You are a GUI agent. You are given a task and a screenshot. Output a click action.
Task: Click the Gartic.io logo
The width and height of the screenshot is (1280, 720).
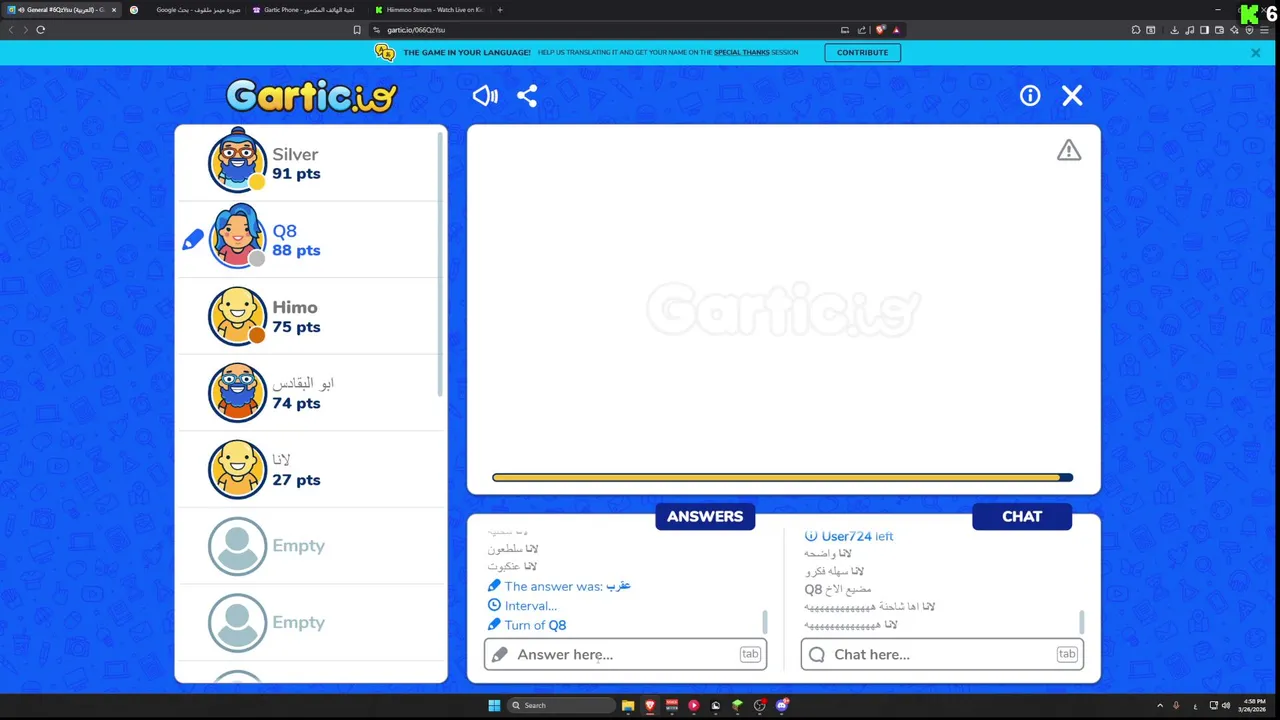[311, 96]
